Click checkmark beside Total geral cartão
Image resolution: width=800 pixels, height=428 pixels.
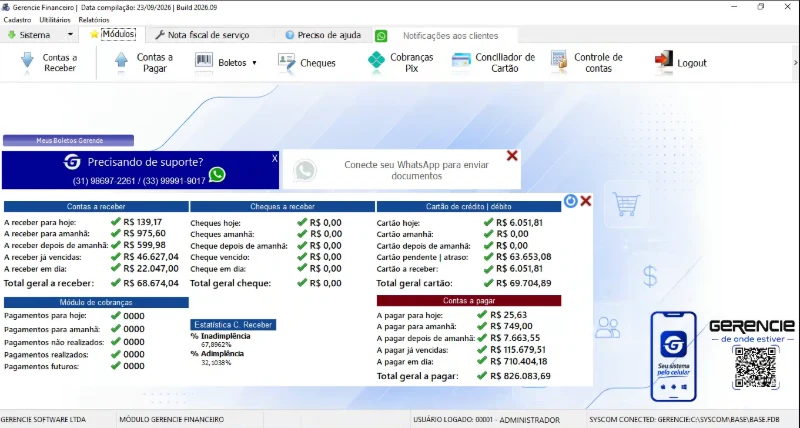coord(488,282)
